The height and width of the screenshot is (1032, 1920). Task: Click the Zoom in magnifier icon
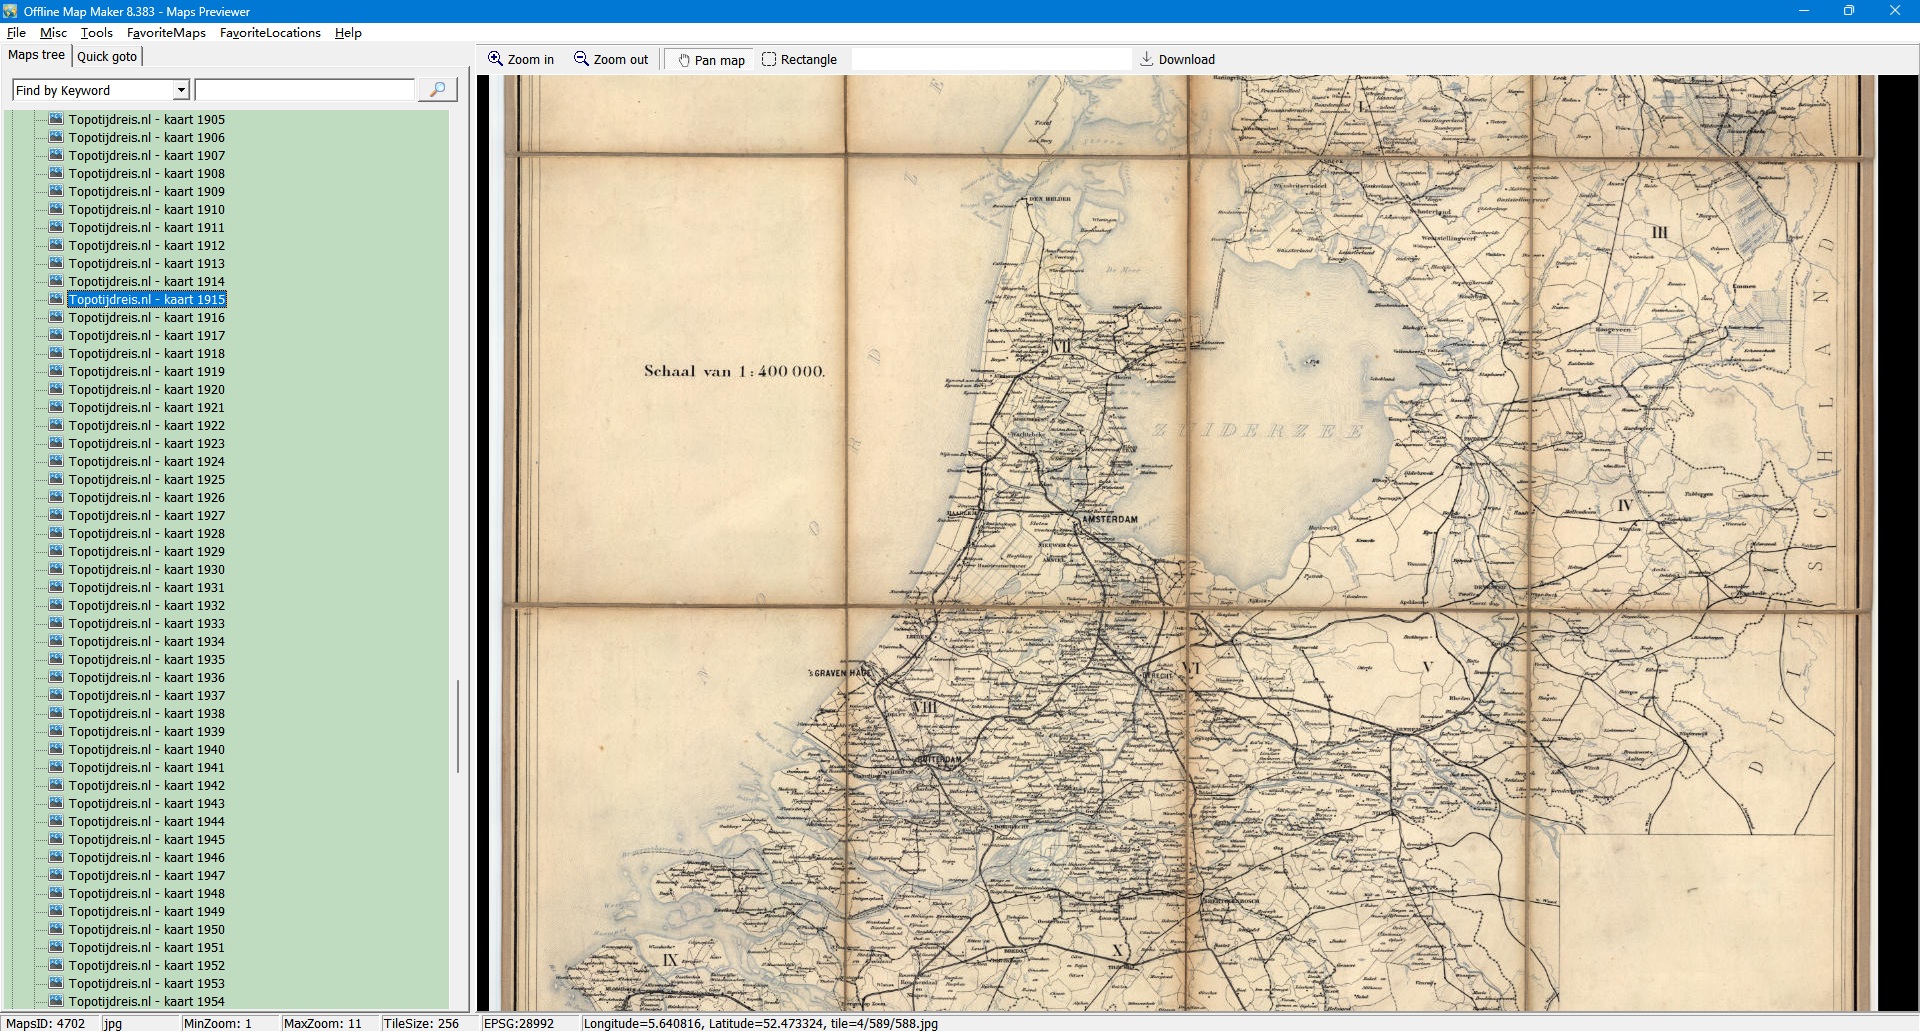click(495, 59)
